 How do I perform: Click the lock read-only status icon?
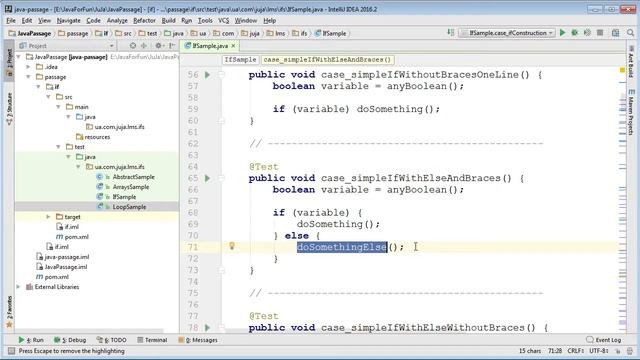[x=618, y=351]
